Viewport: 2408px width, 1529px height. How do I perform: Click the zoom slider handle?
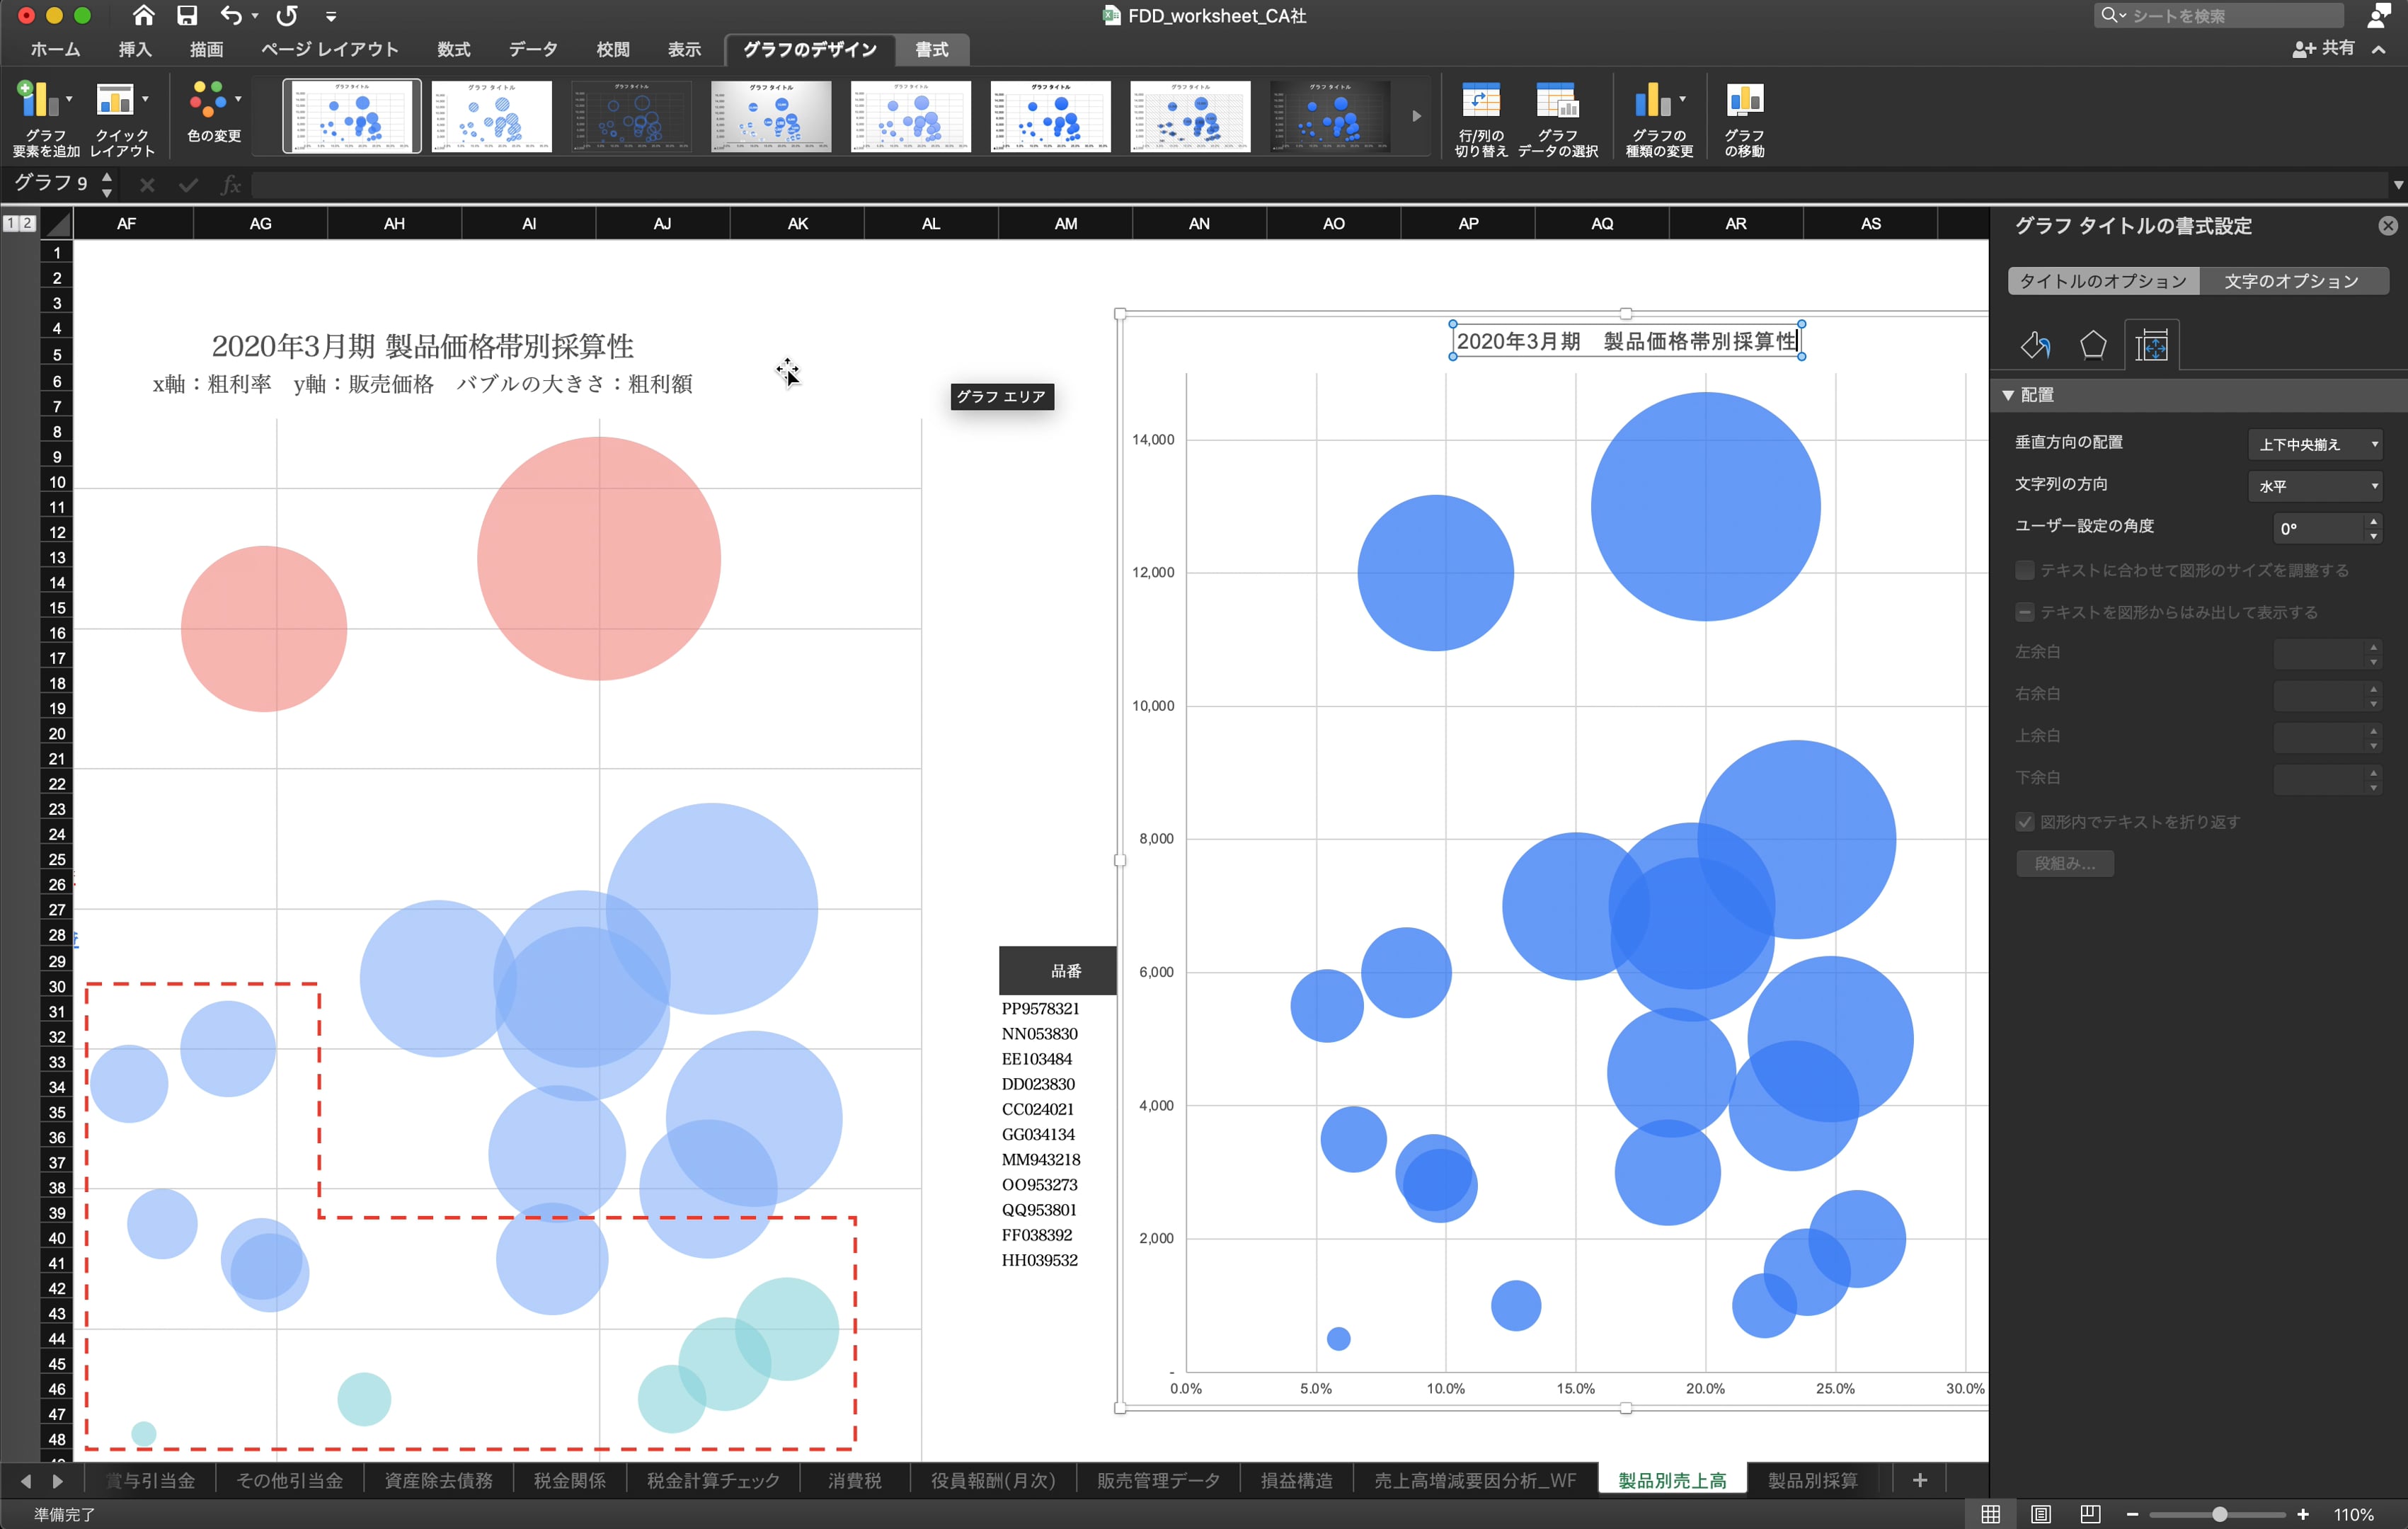2220,1514
